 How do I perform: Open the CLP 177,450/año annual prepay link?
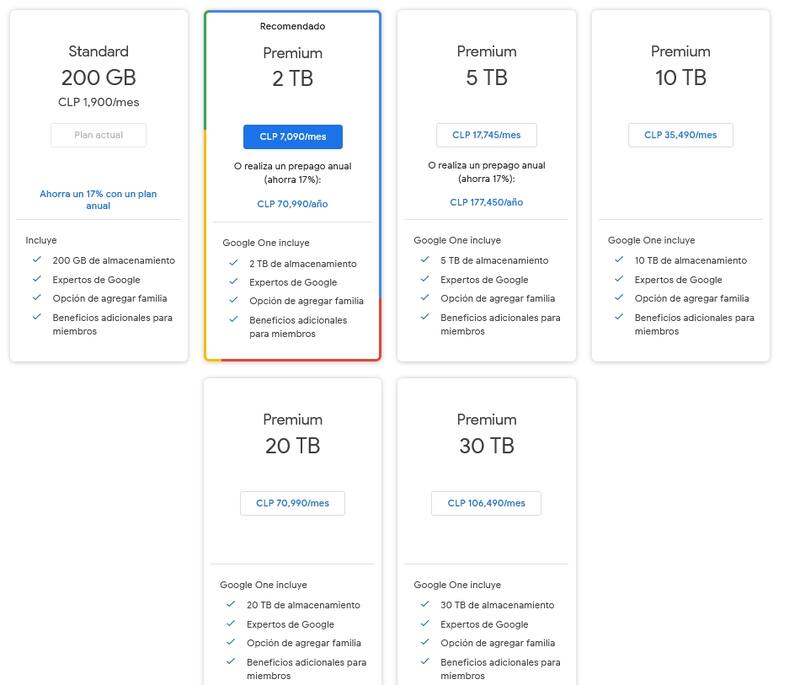click(486, 202)
